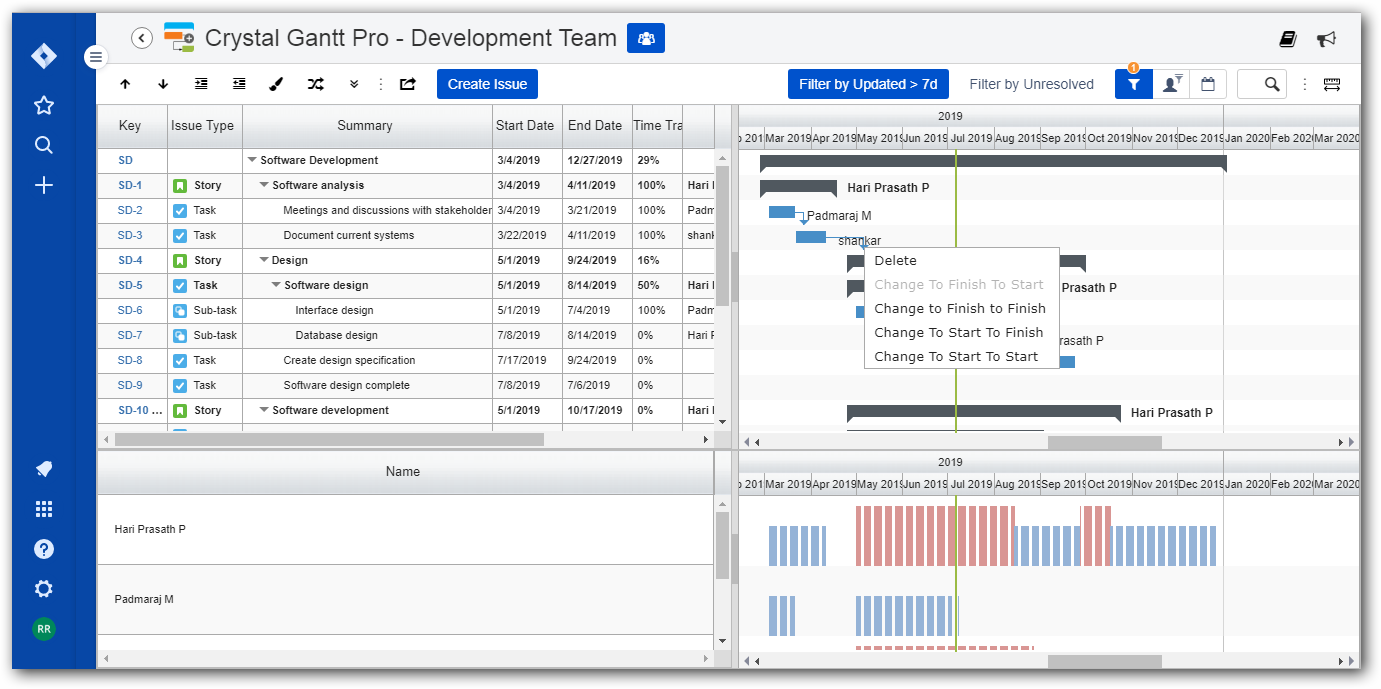Collapse the Software design task
Image resolution: width=1381 pixels, height=689 pixels.
[276, 285]
